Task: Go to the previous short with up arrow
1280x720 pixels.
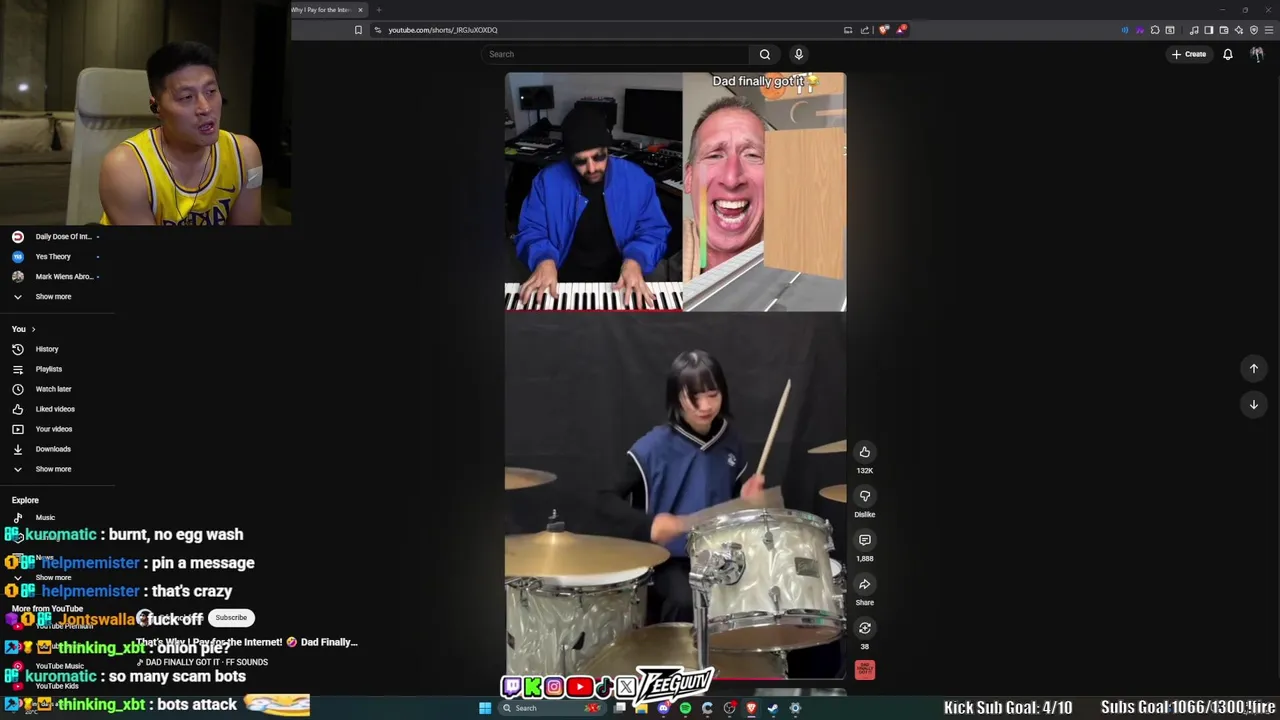Action: click(1254, 368)
